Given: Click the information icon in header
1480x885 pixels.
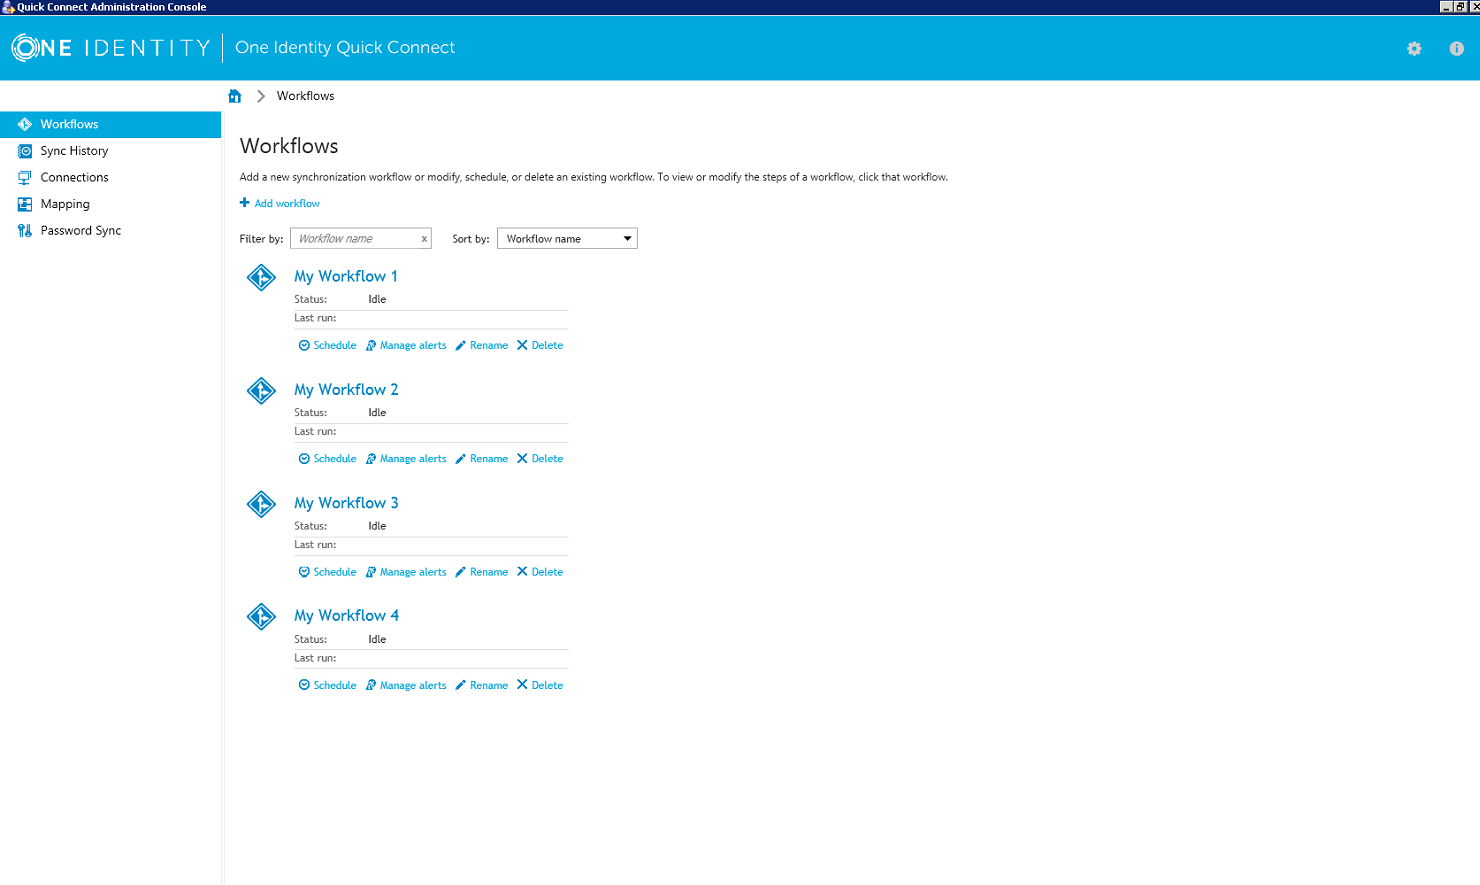Looking at the screenshot, I should point(1456,48).
